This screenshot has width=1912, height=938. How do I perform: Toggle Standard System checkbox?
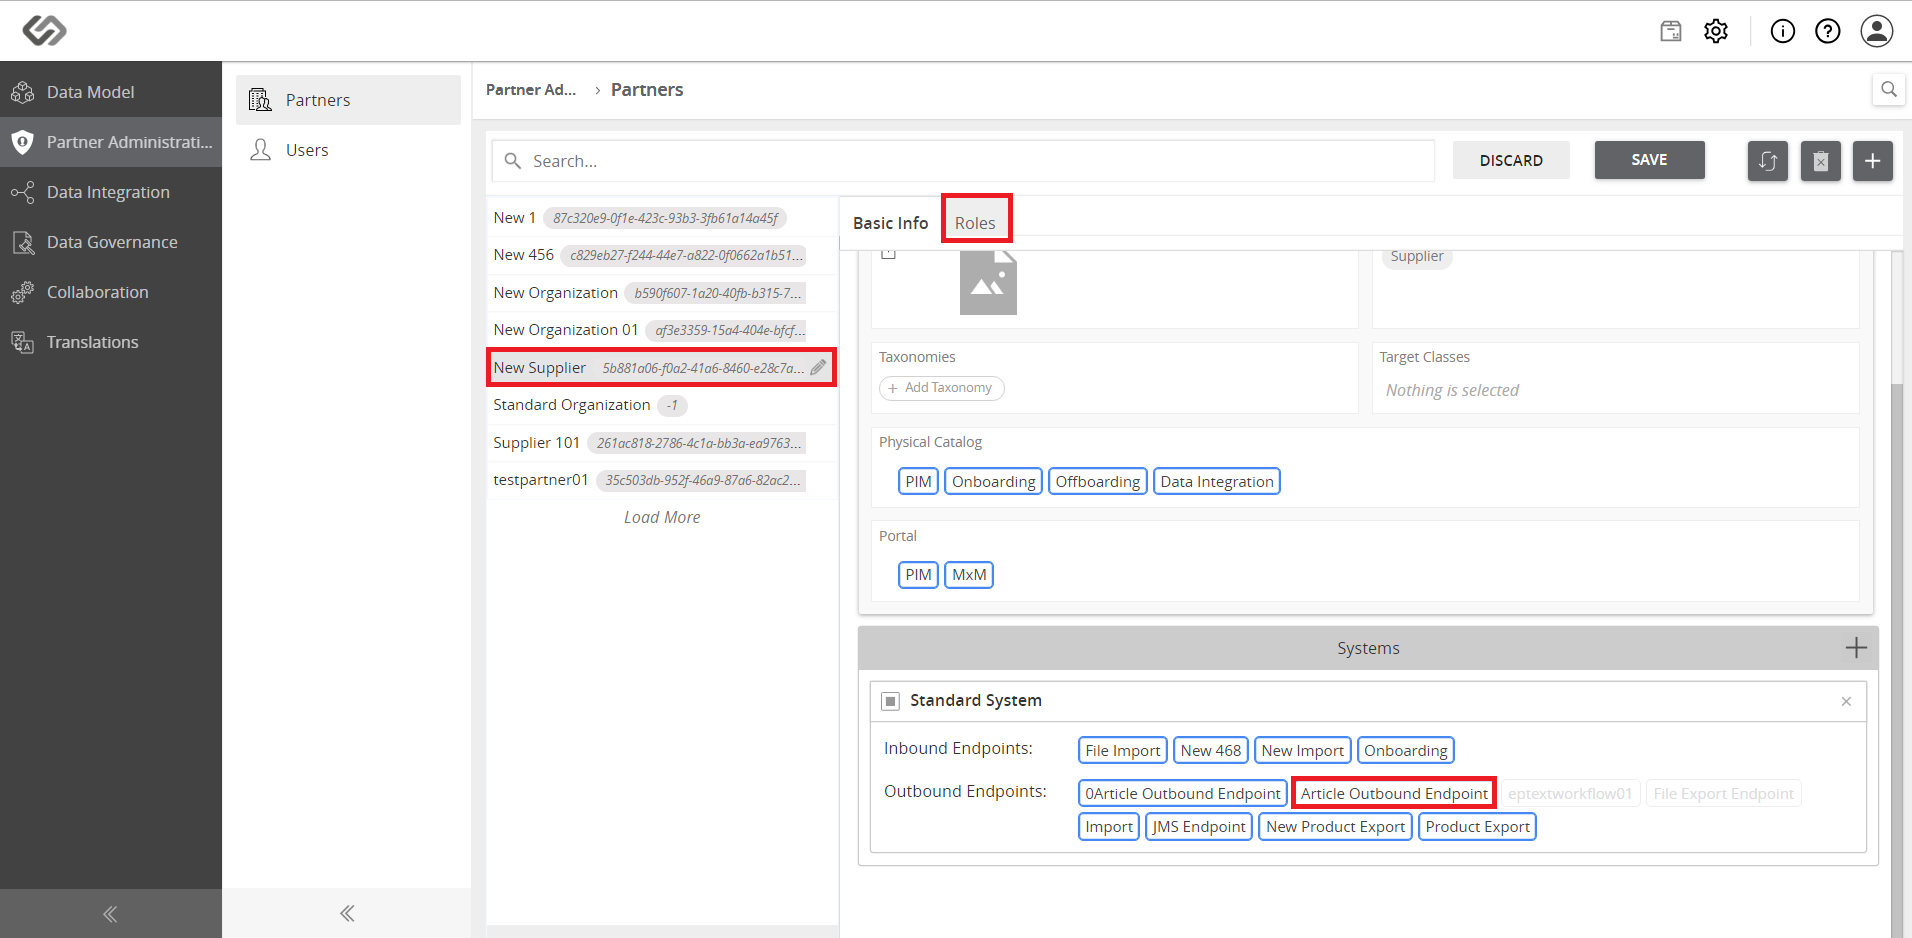[890, 701]
